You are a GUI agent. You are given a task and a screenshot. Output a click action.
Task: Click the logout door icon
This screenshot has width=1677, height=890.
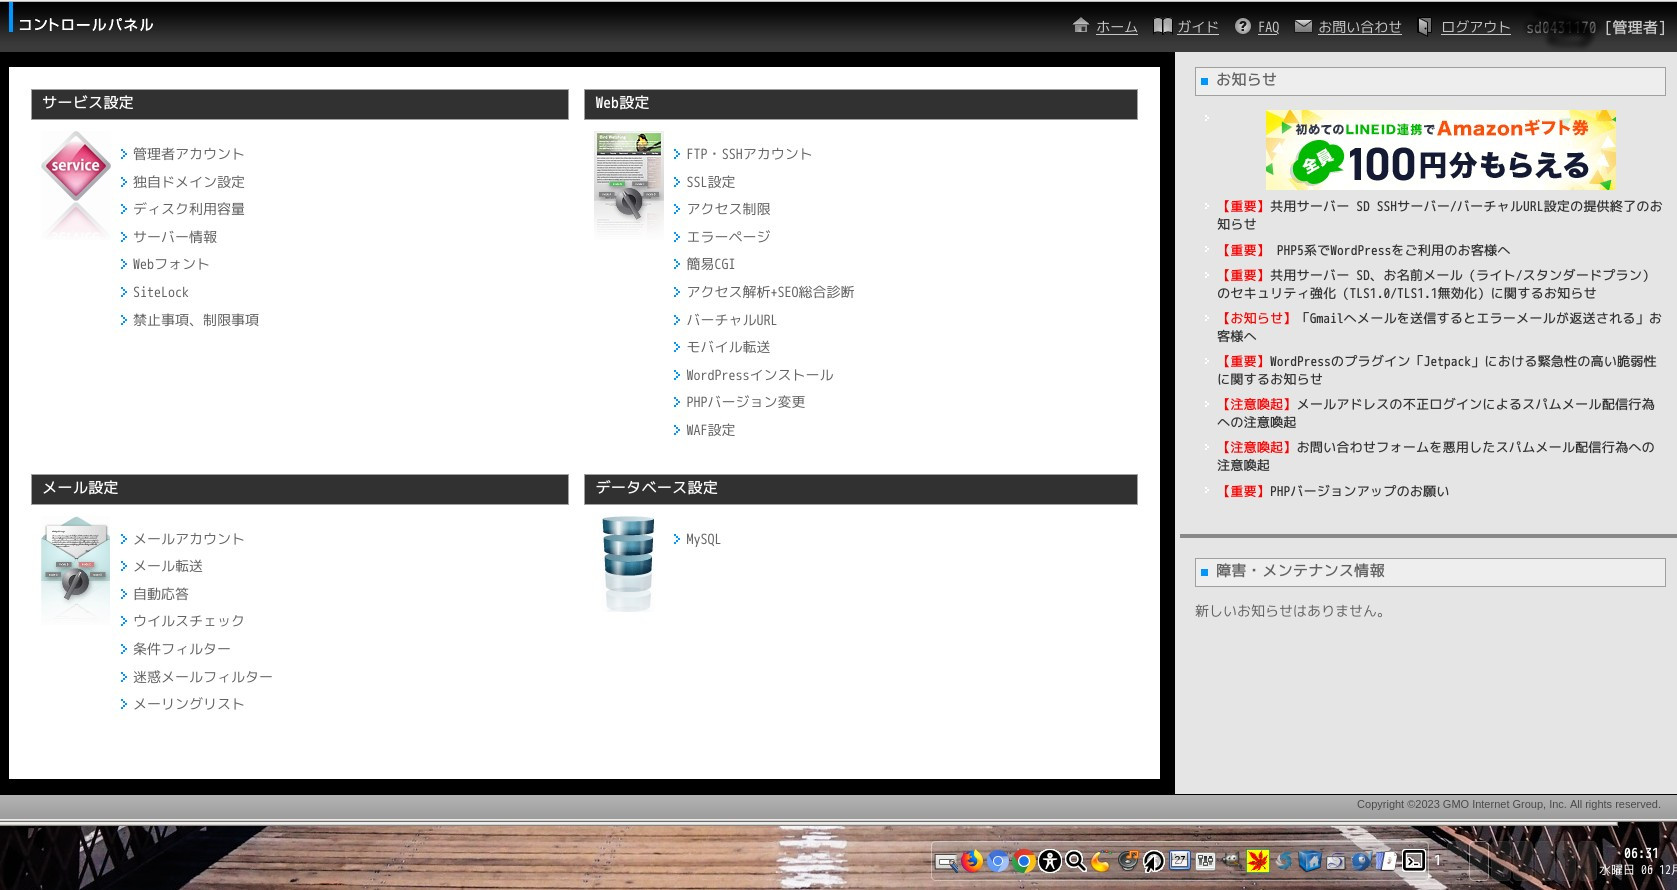tap(1425, 26)
